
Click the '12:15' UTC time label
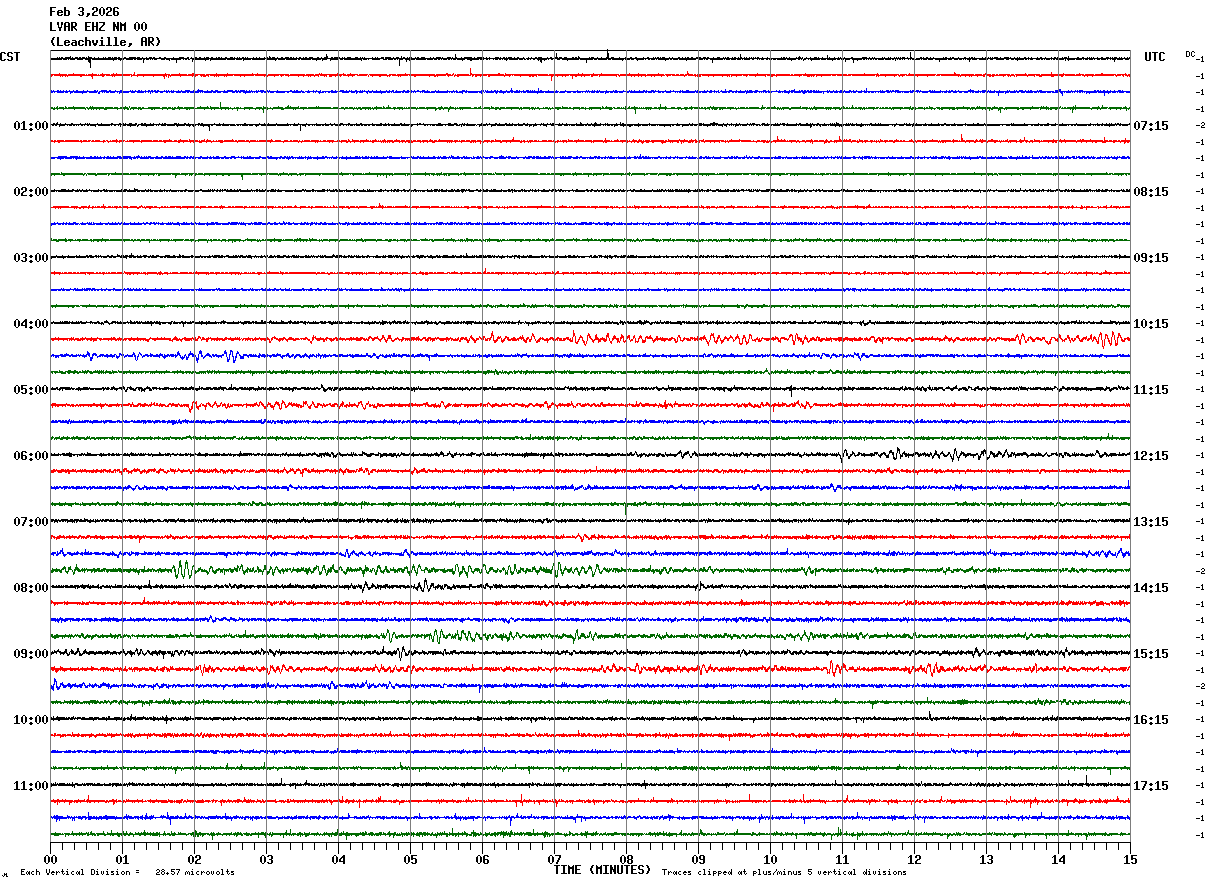pos(1151,456)
